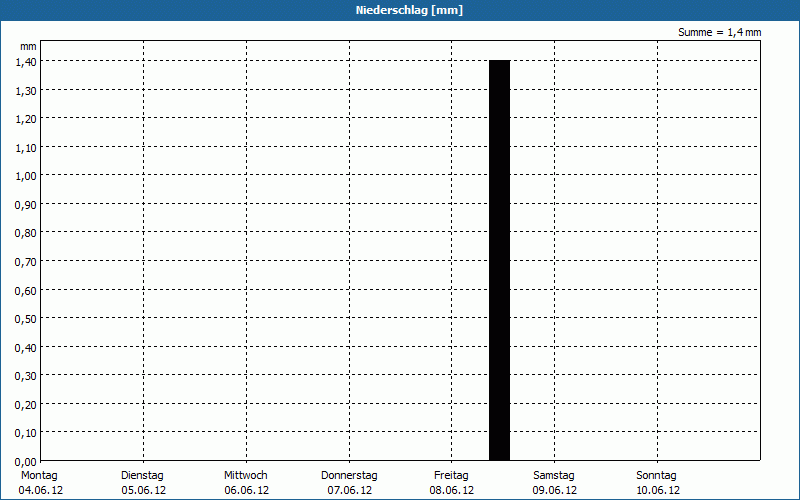Click the Dienstag axis label

click(x=142, y=475)
